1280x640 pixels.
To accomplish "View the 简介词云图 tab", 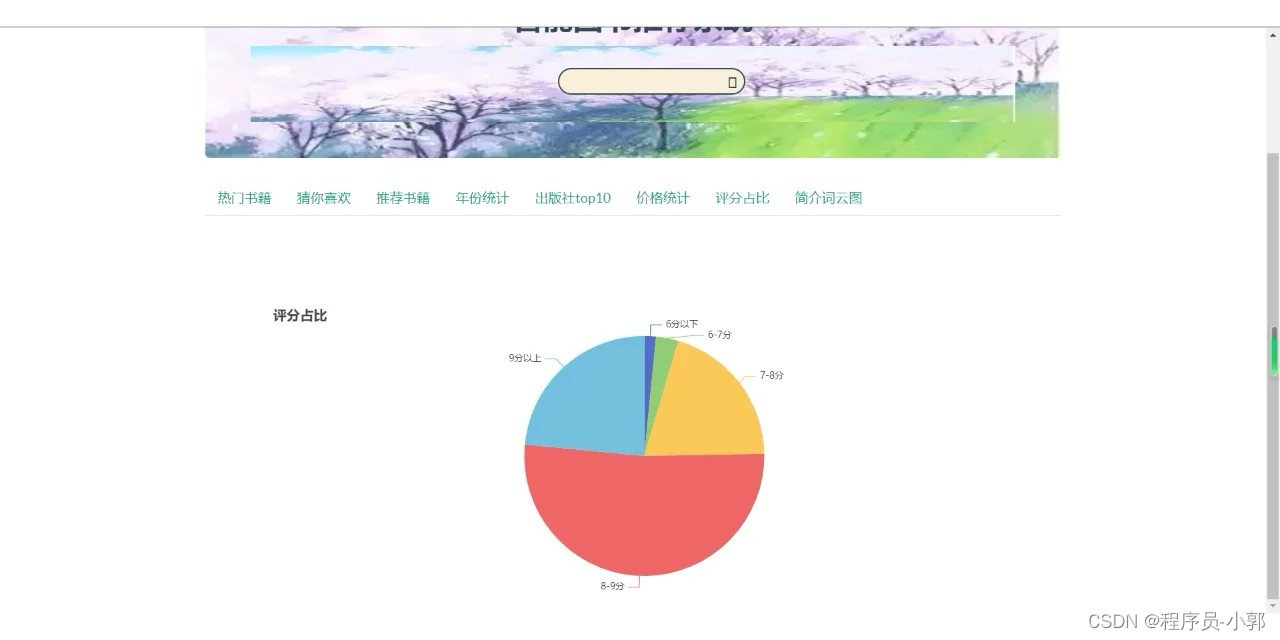I will click(x=828, y=198).
